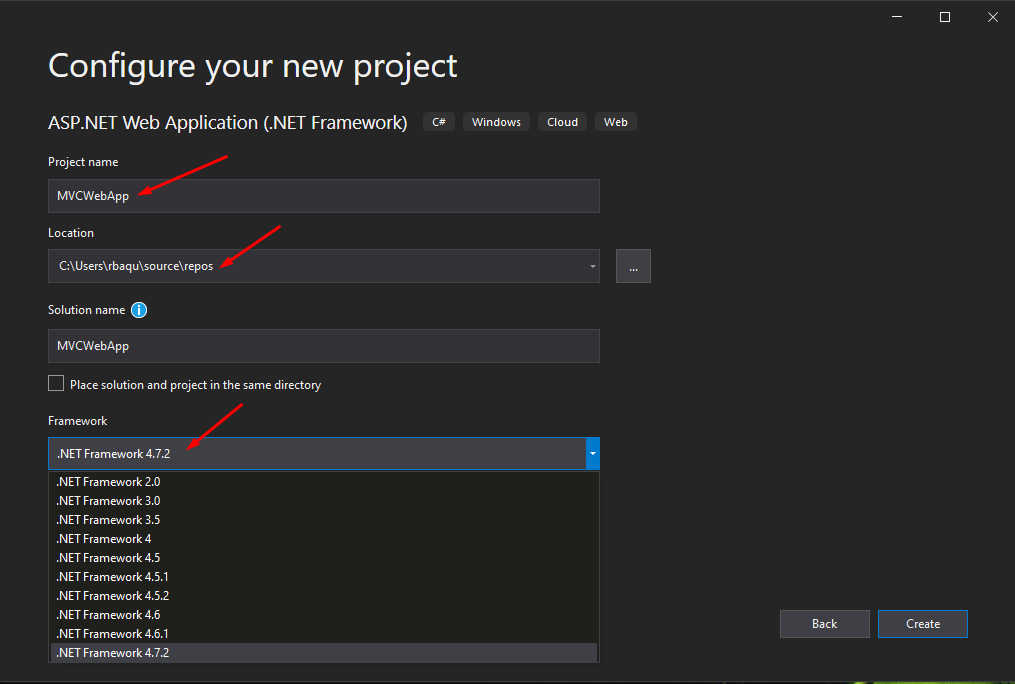Image resolution: width=1015 pixels, height=684 pixels.
Task: Open the Location dropdown arrow
Action: pyautogui.click(x=592, y=267)
